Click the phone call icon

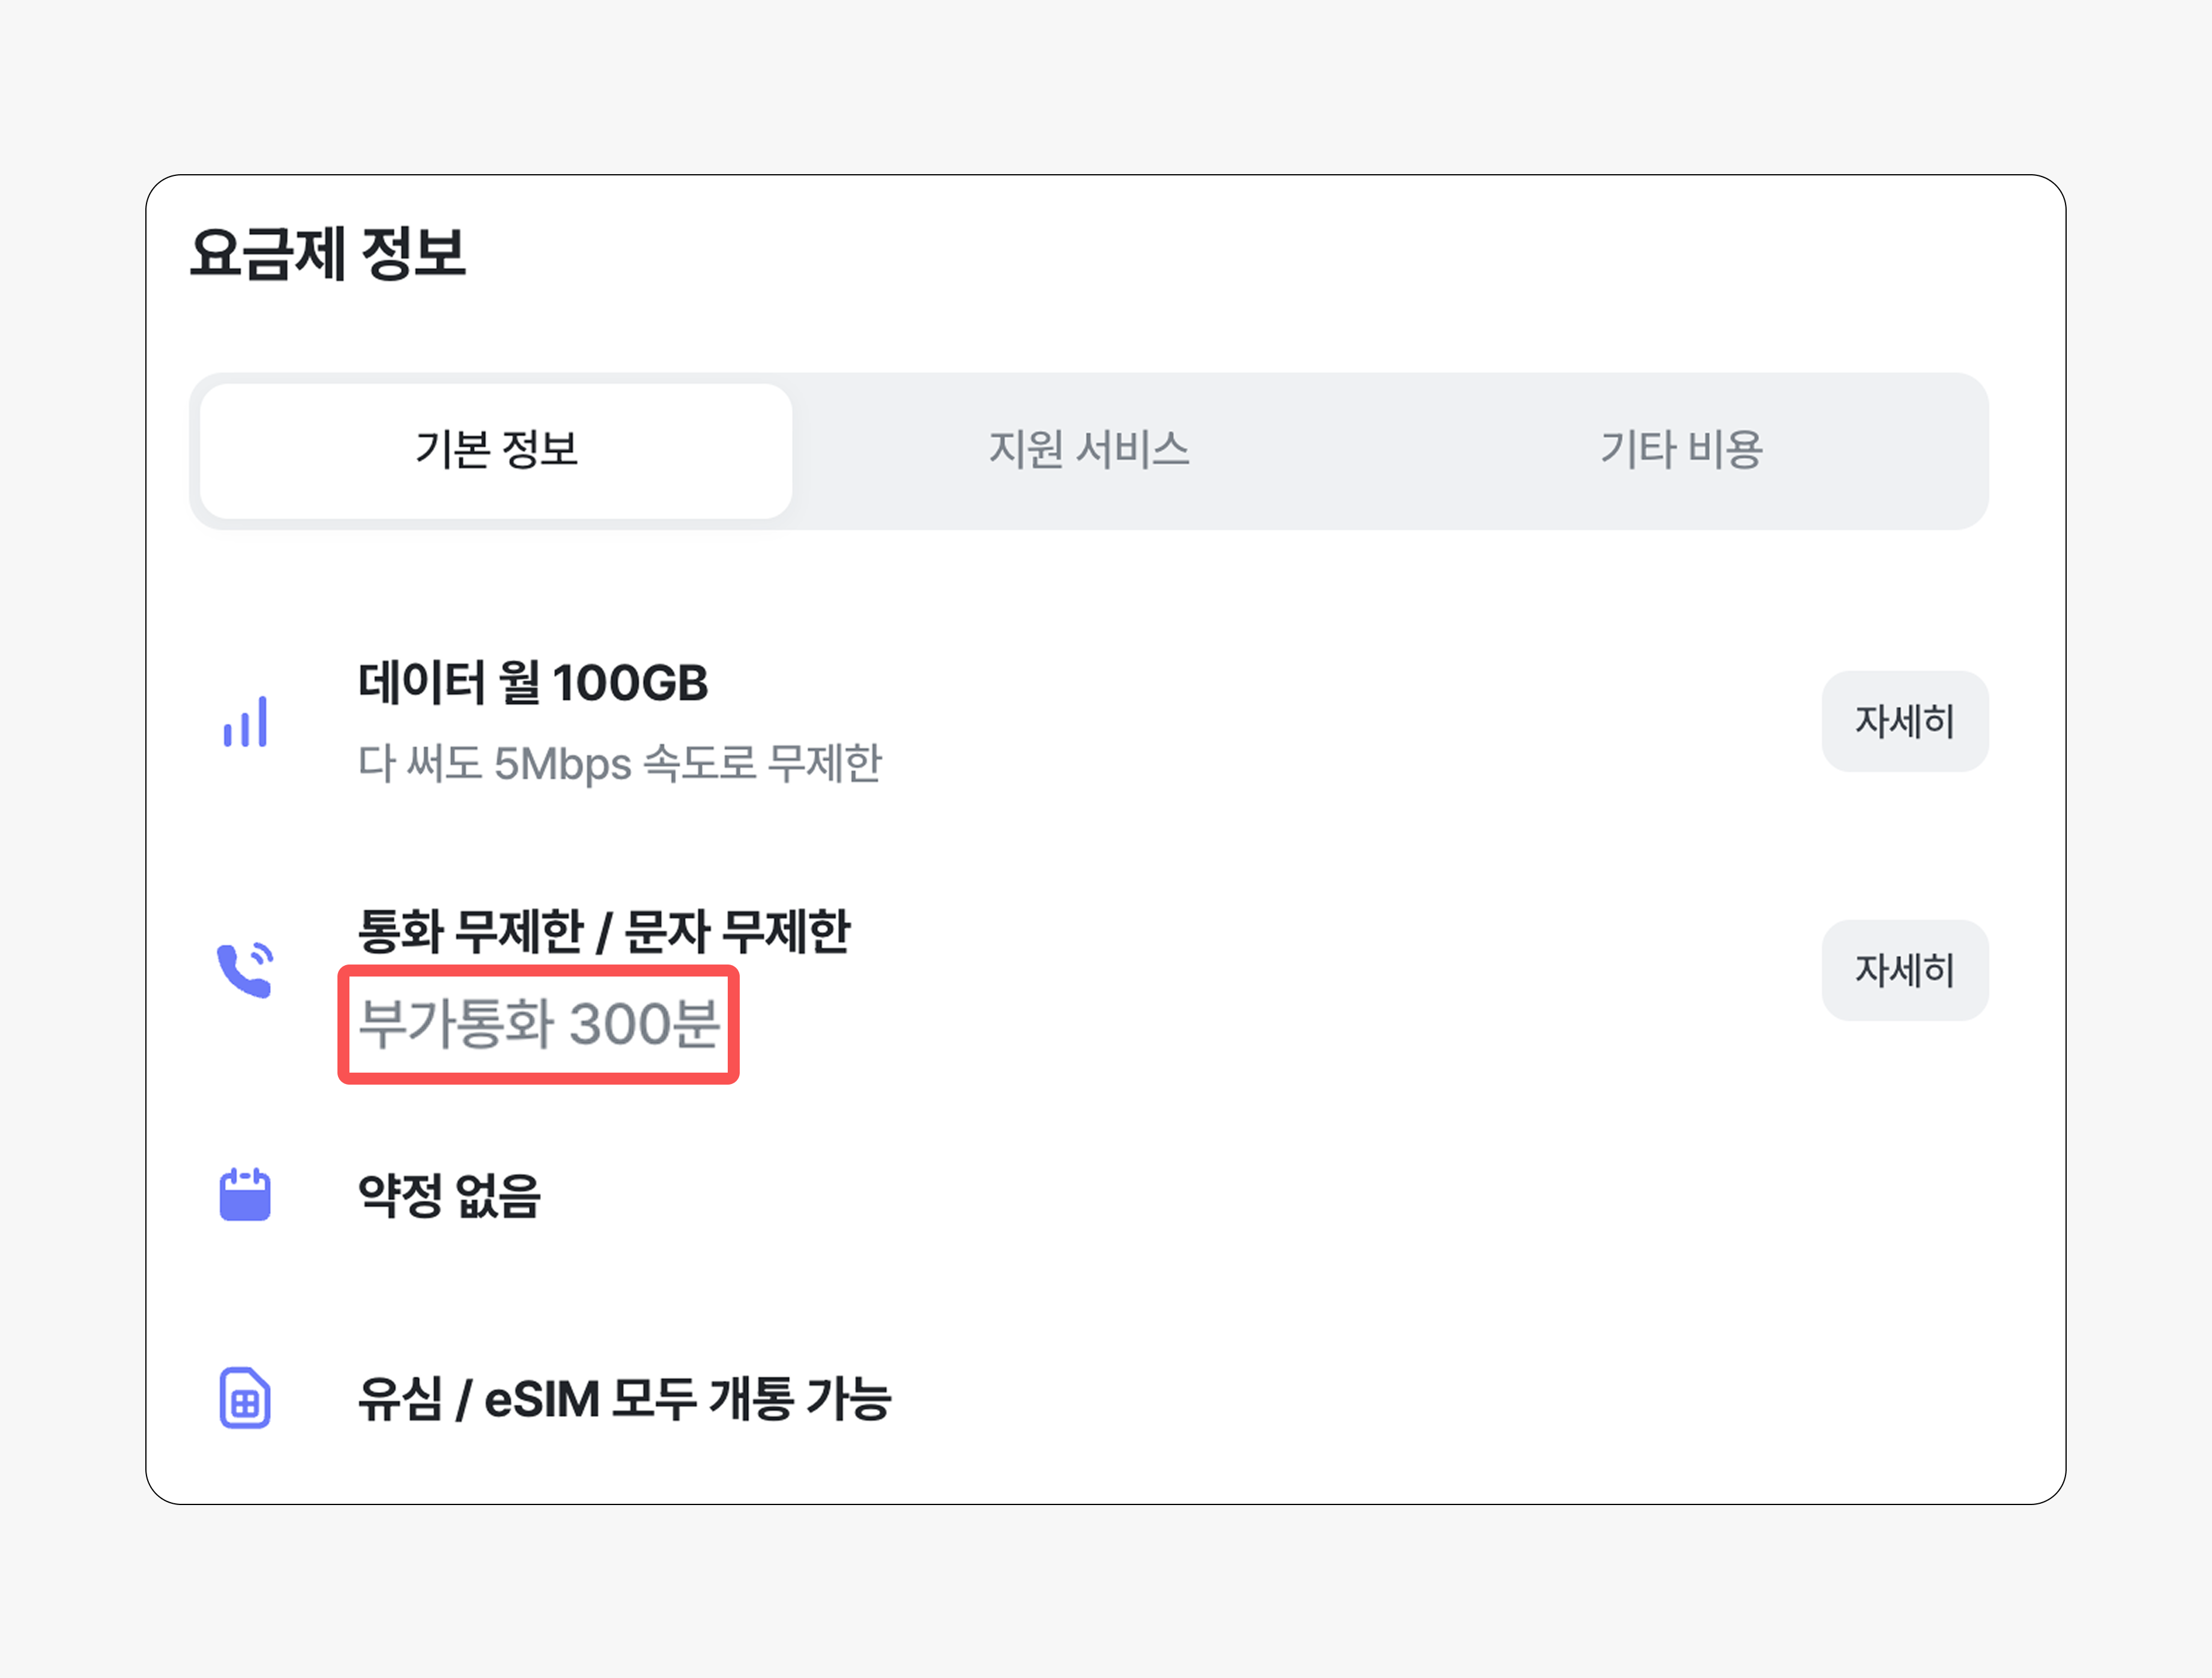pos(245,969)
